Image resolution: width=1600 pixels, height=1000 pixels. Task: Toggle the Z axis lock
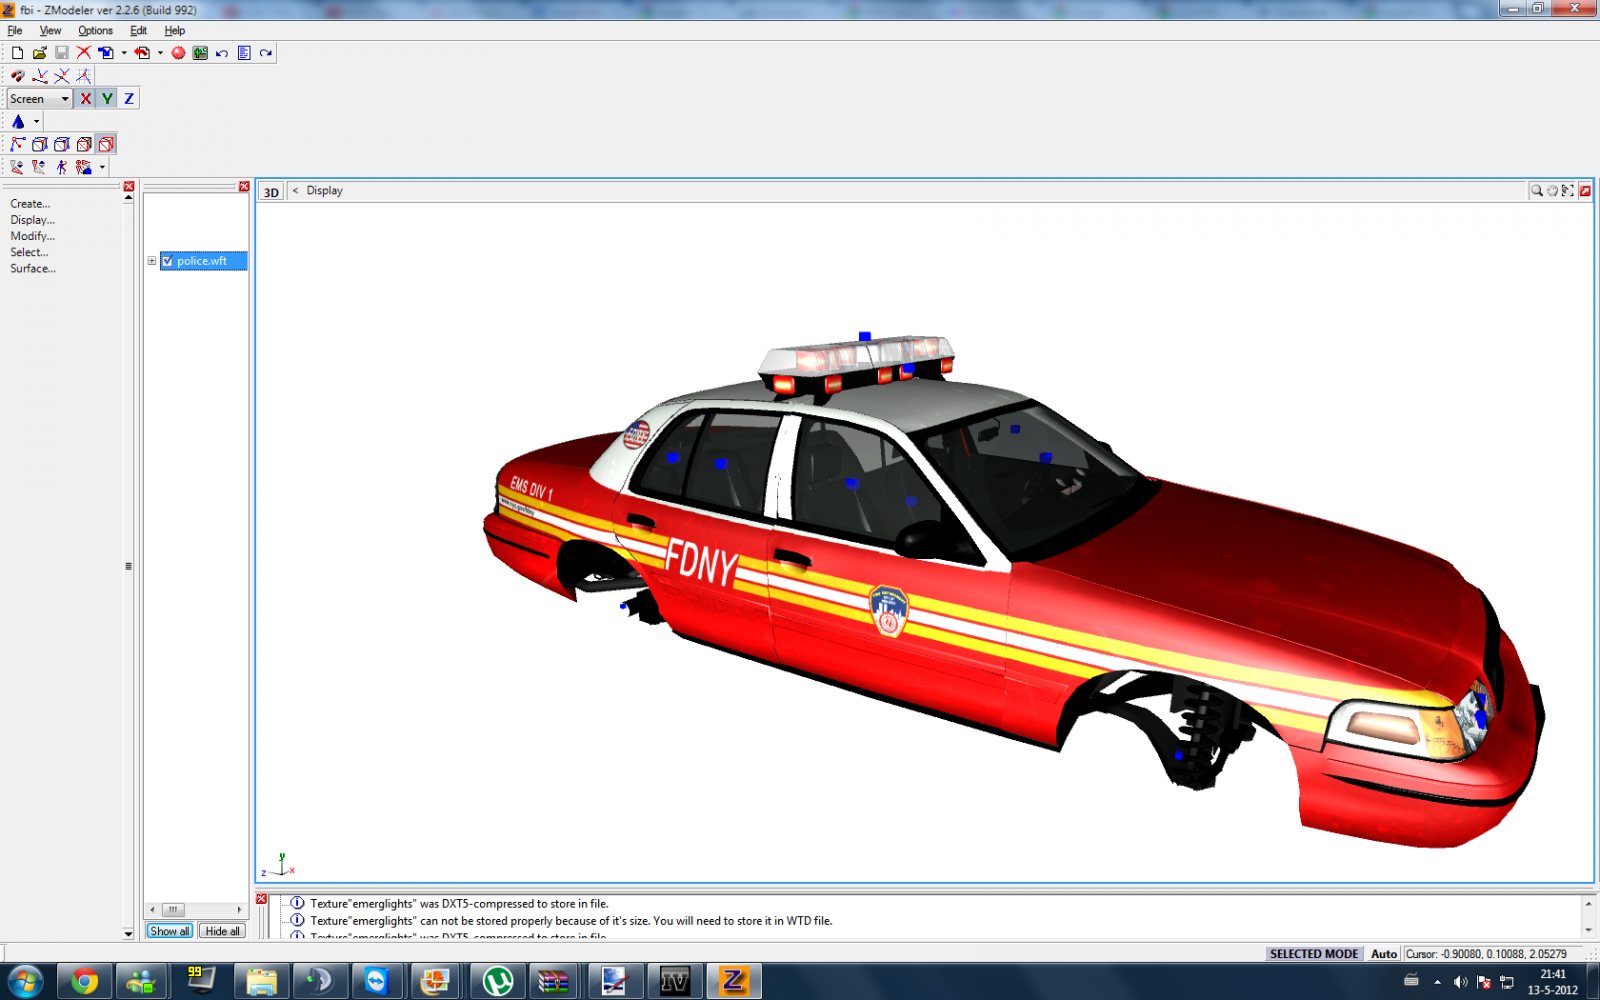(x=129, y=98)
